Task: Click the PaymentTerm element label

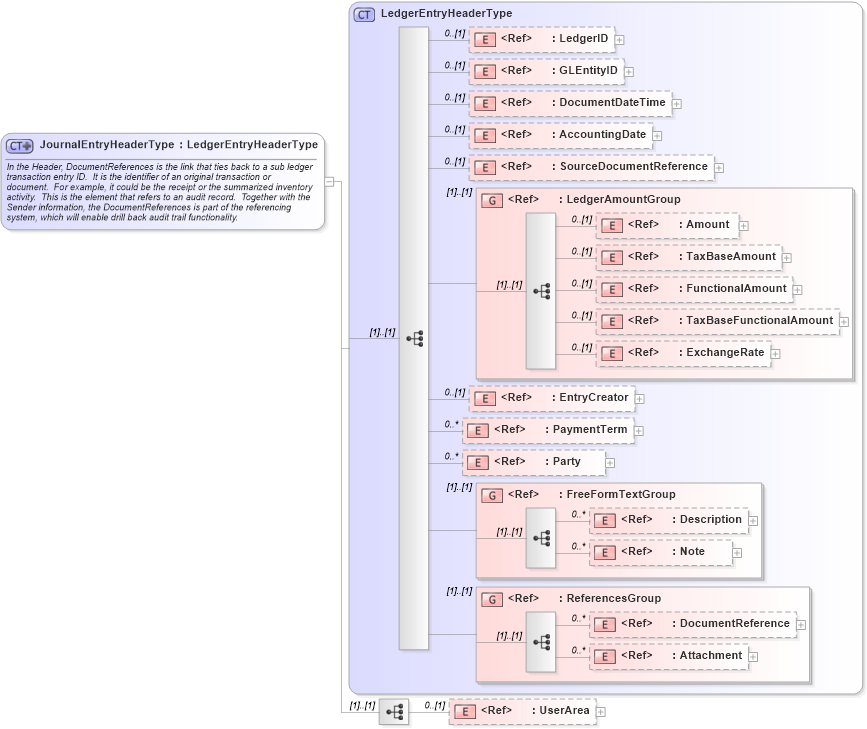Action: (x=591, y=429)
